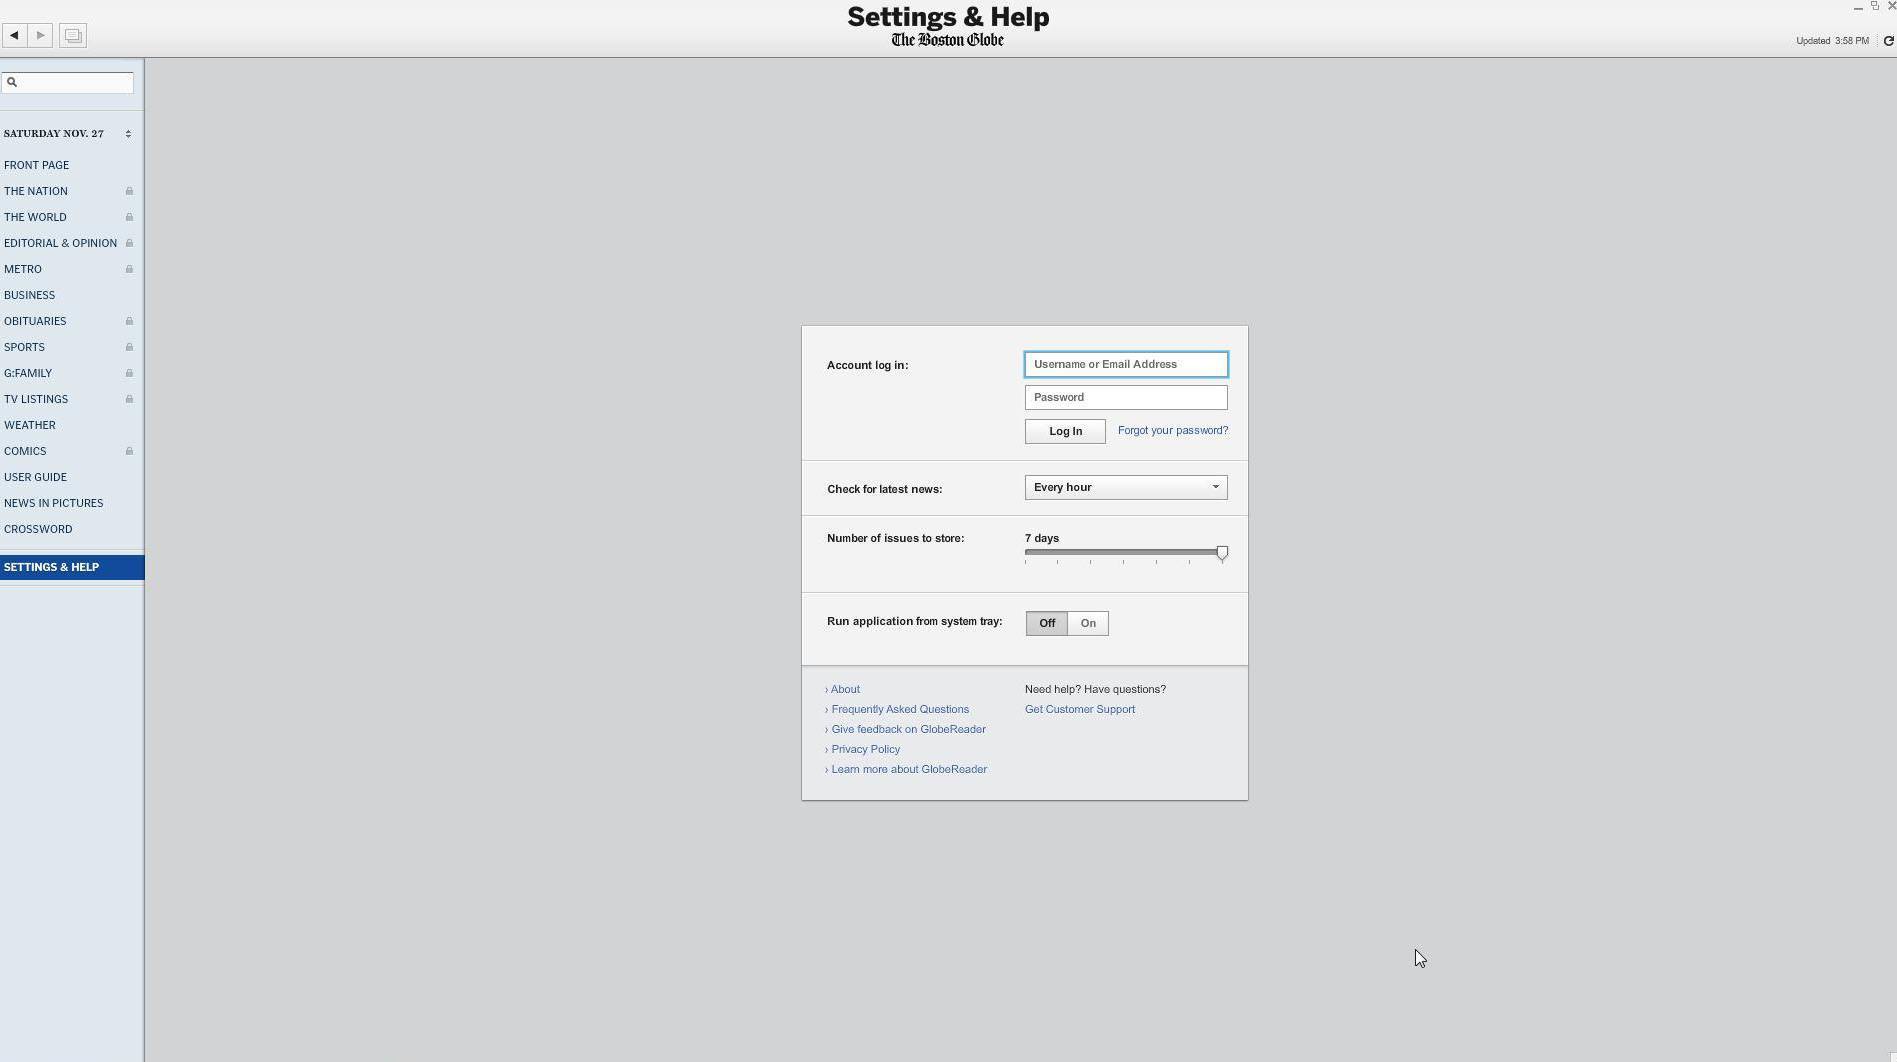This screenshot has height=1062, width=1897.
Task: Click the forward navigation arrow
Action: coord(40,36)
